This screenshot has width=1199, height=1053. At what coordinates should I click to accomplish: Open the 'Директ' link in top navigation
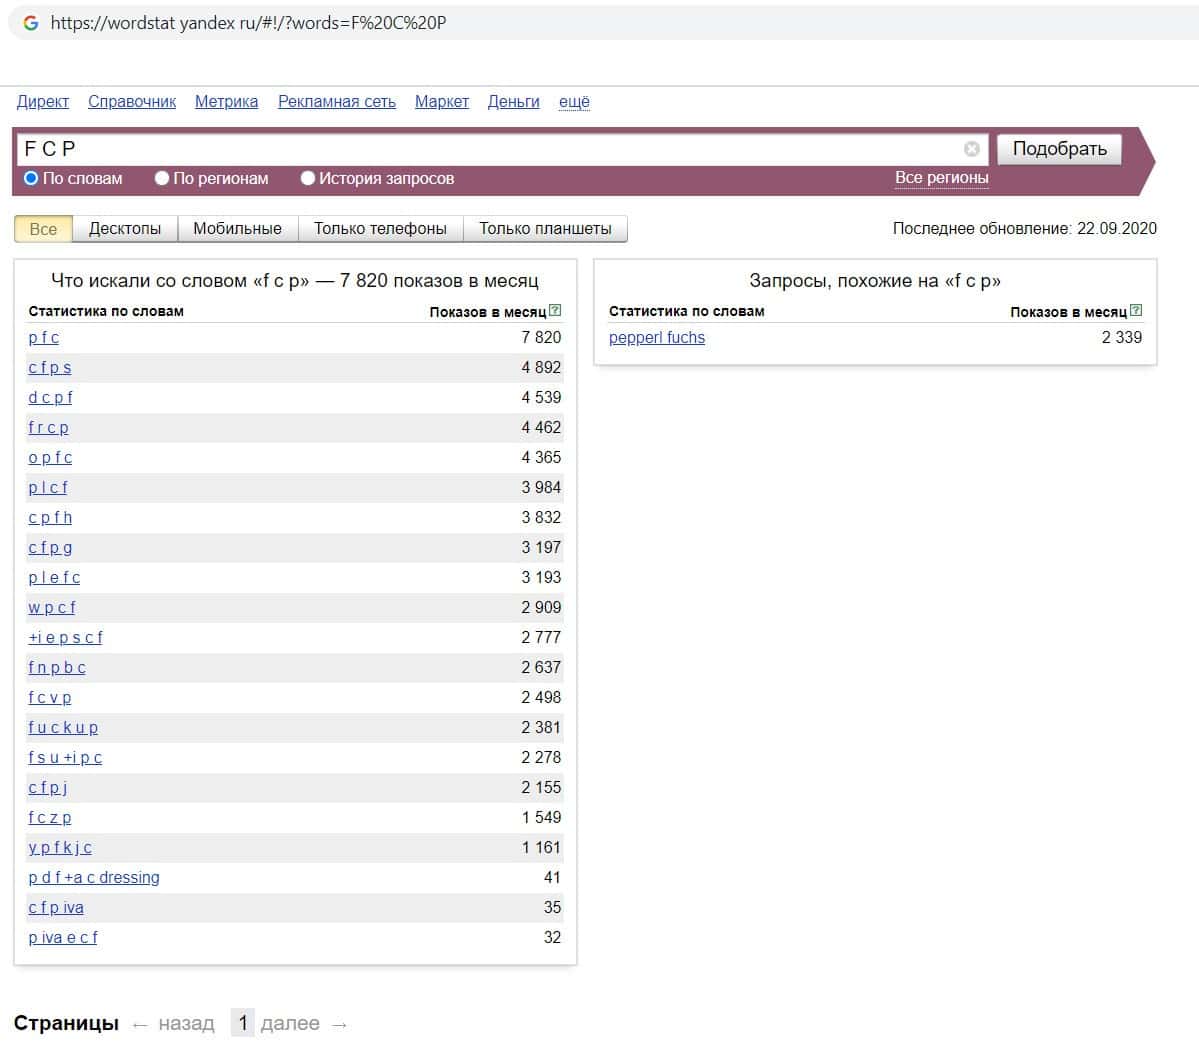coord(43,102)
